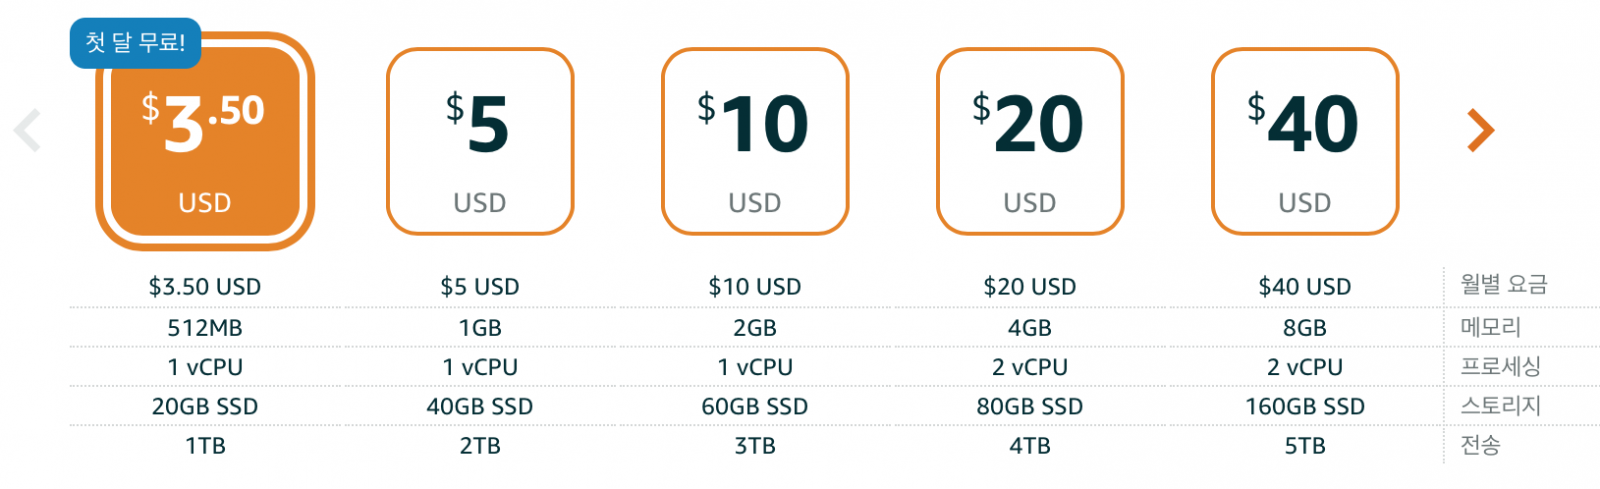This screenshot has width=1600, height=489.
Task: Click the 80GB SSD storage value
Action: tap(1030, 407)
